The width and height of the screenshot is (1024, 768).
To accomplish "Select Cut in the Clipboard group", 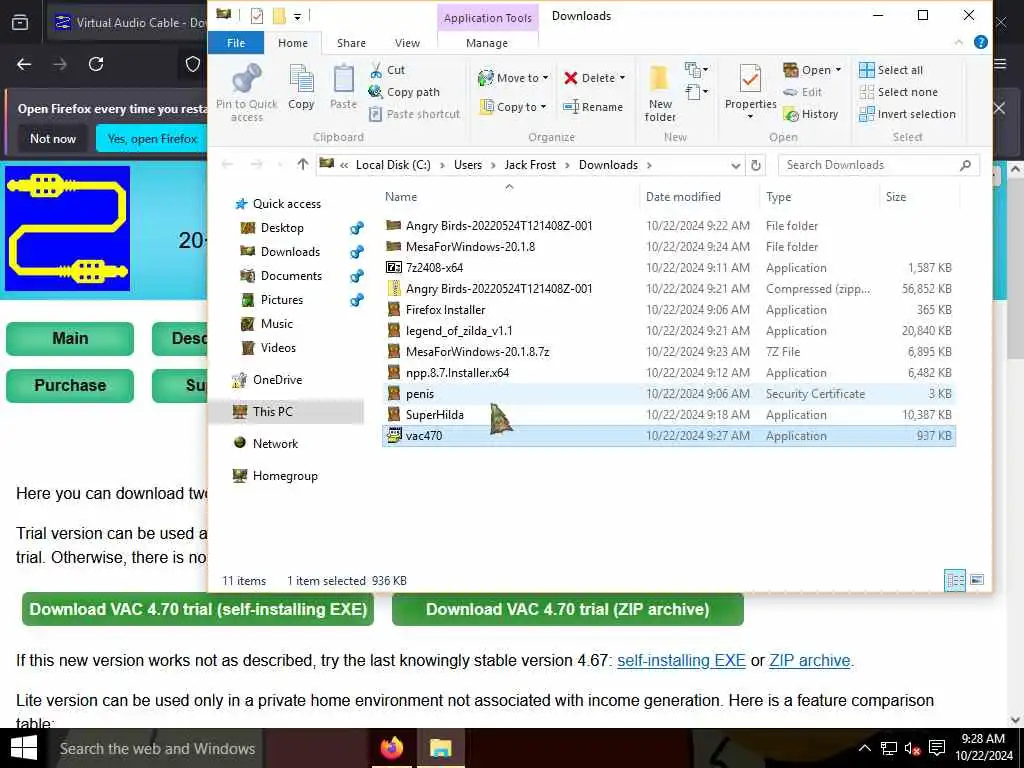I will click(x=387, y=70).
